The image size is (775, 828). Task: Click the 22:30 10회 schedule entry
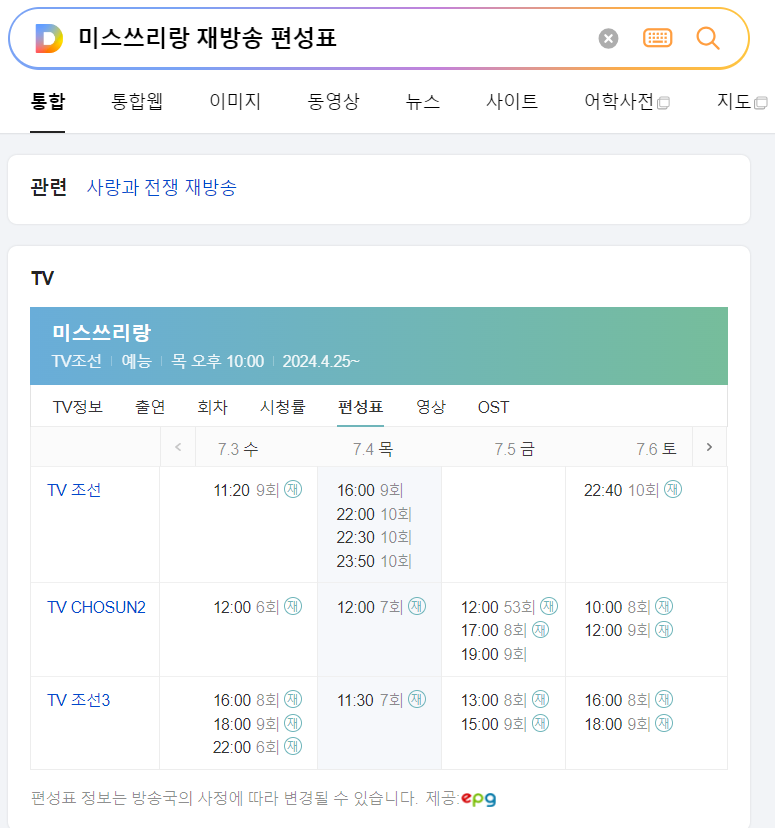[374, 538]
